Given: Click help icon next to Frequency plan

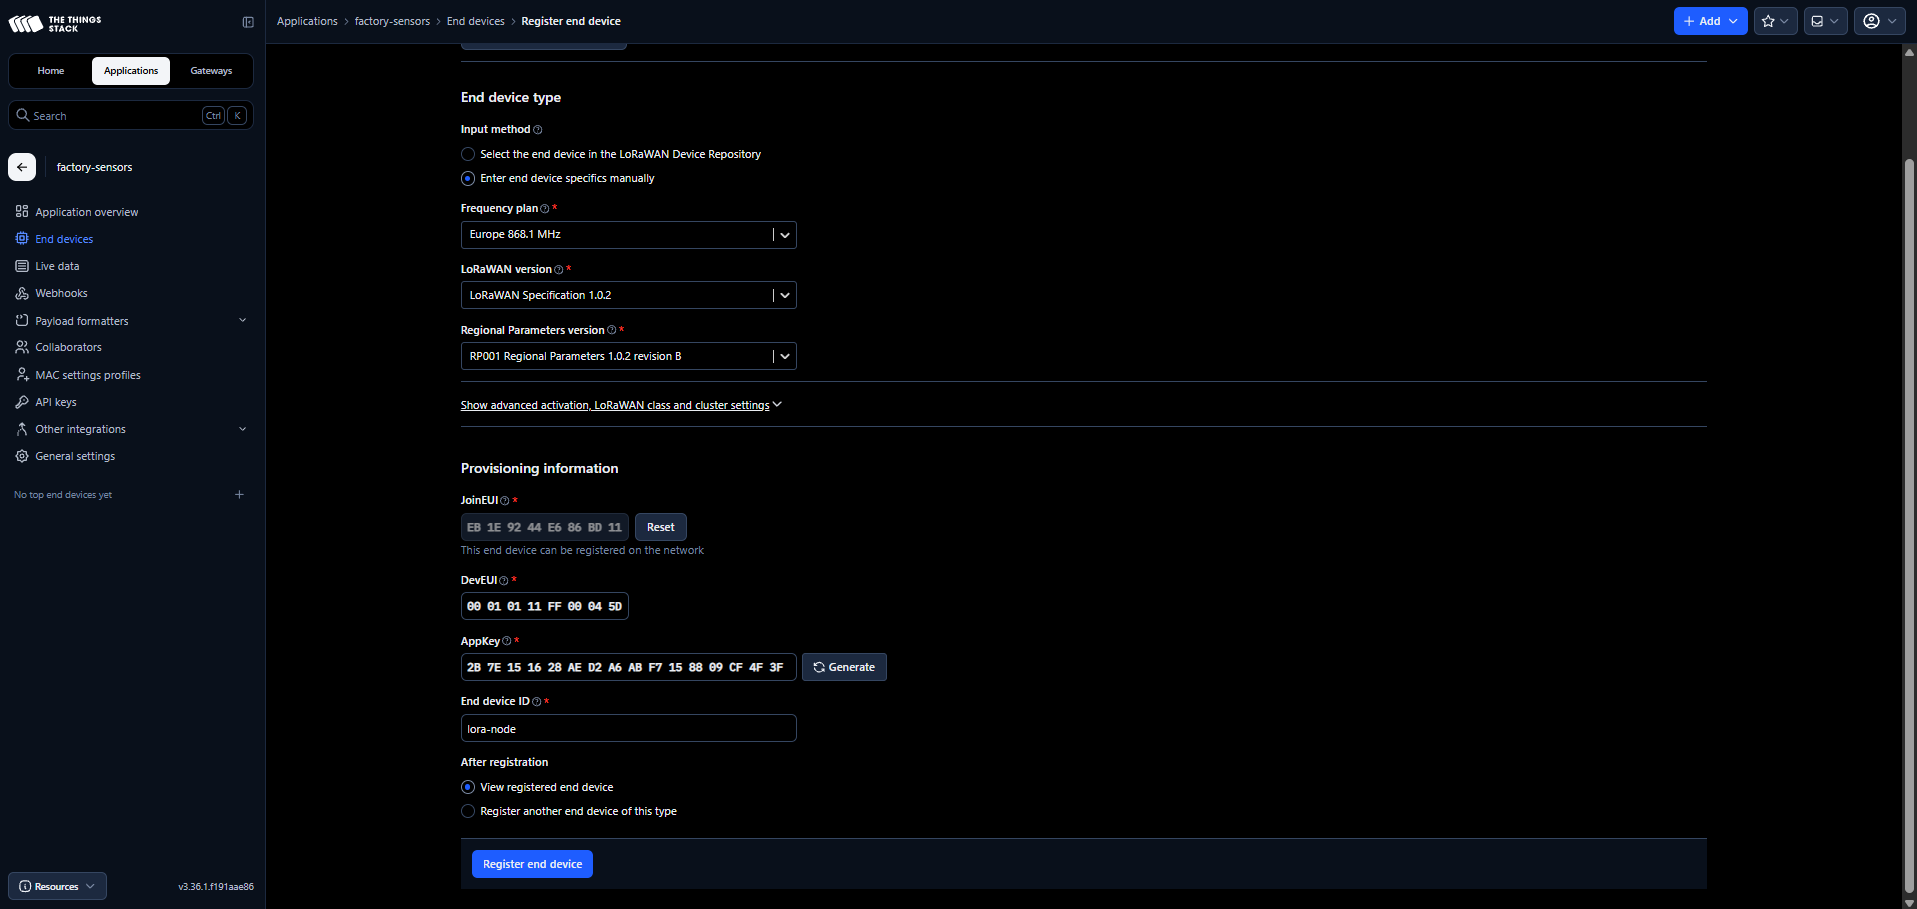Looking at the screenshot, I should click(x=545, y=209).
